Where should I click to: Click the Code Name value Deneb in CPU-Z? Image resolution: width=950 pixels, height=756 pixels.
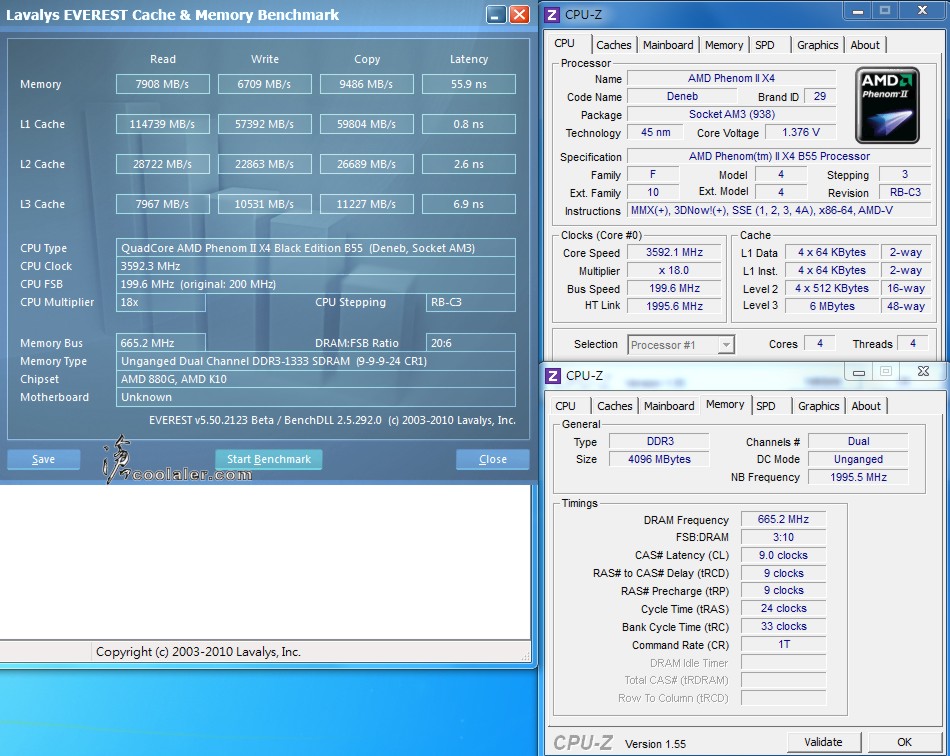(x=682, y=96)
